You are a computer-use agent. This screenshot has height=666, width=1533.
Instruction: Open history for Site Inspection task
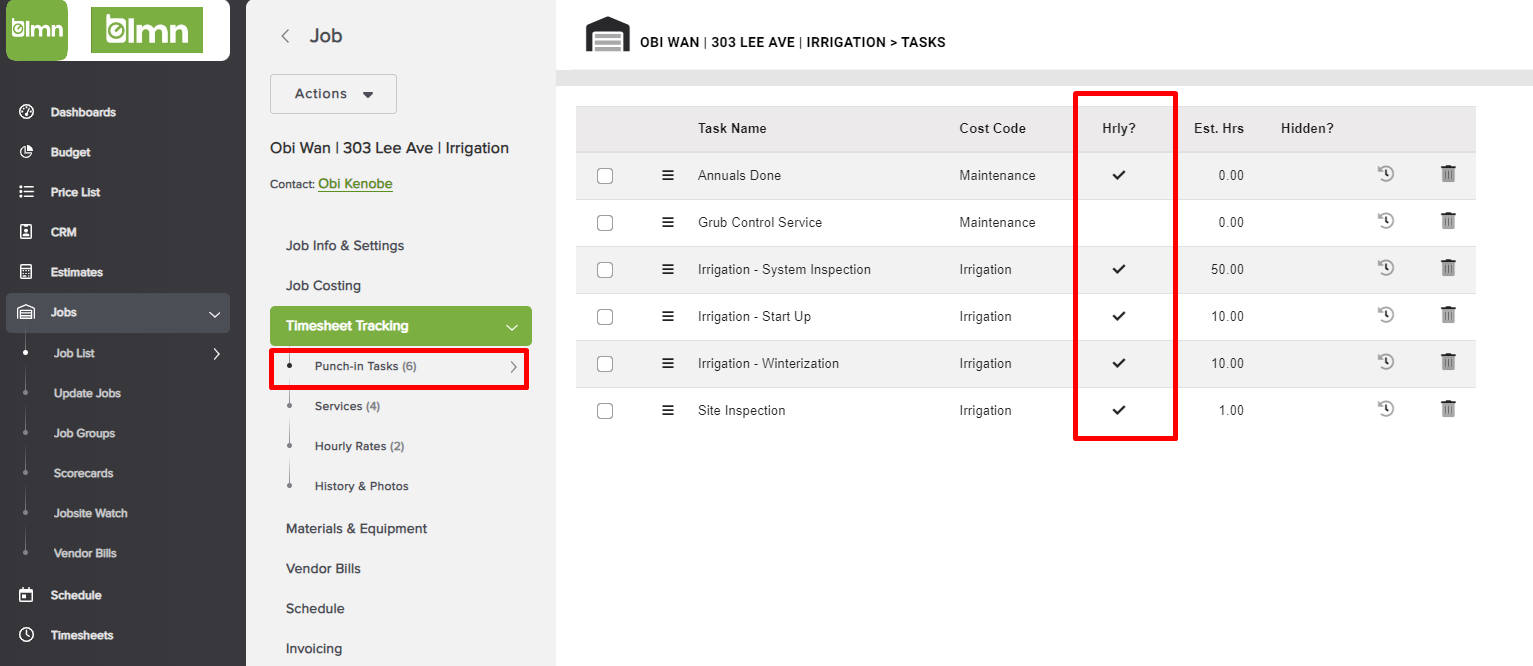click(1386, 409)
